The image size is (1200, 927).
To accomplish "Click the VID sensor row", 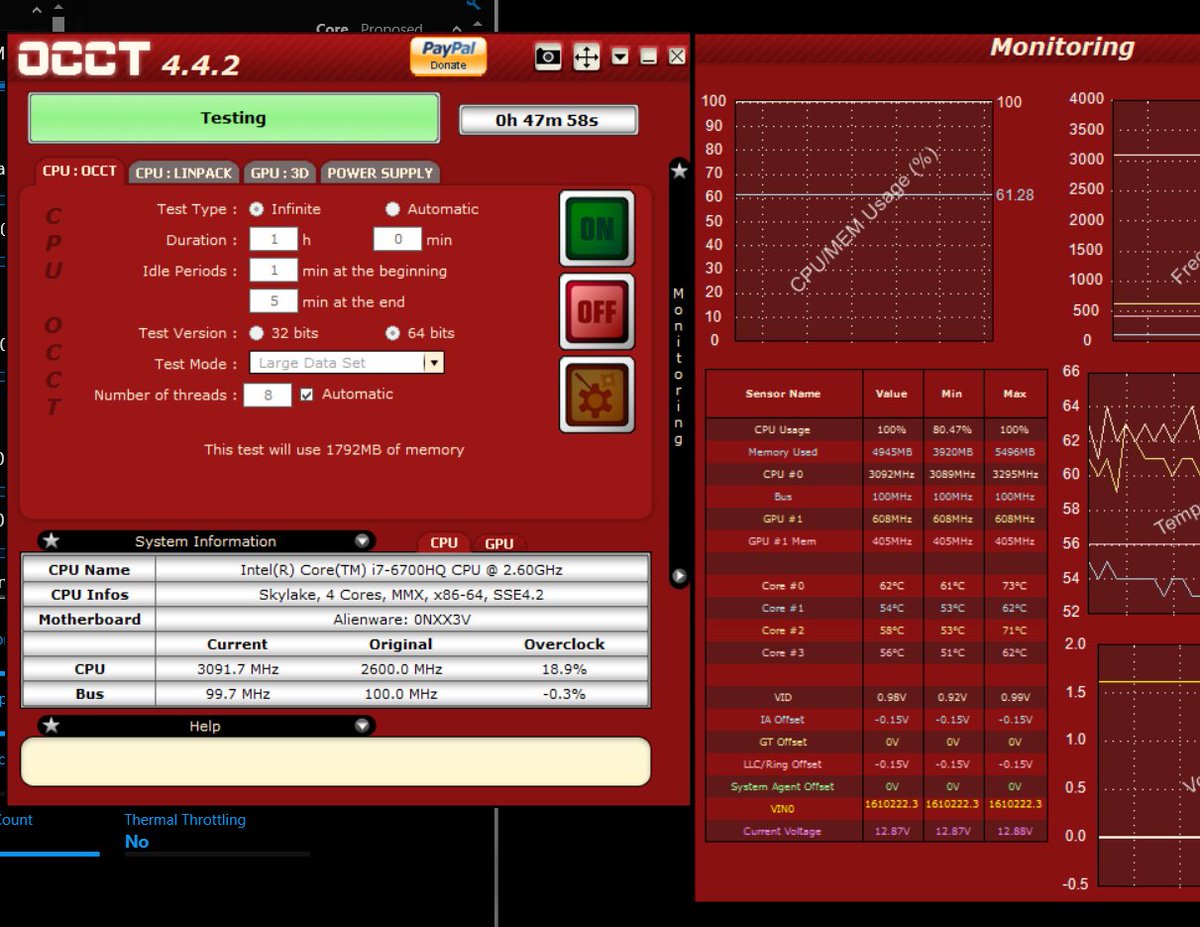I will (876, 697).
